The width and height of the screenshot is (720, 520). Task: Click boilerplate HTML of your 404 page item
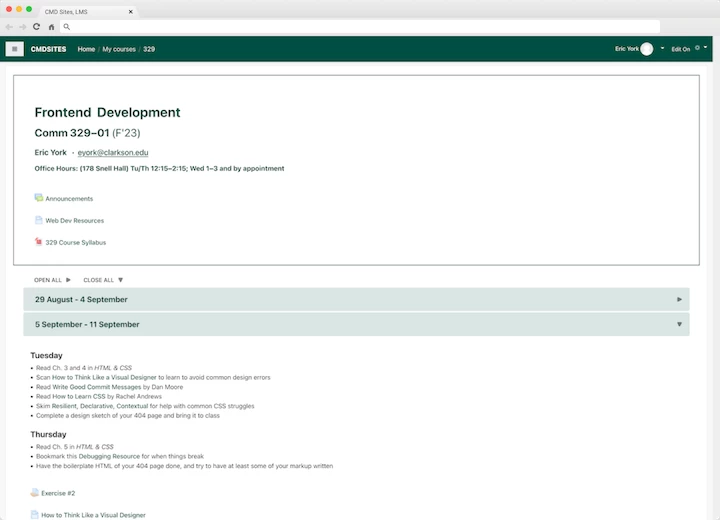(184, 466)
